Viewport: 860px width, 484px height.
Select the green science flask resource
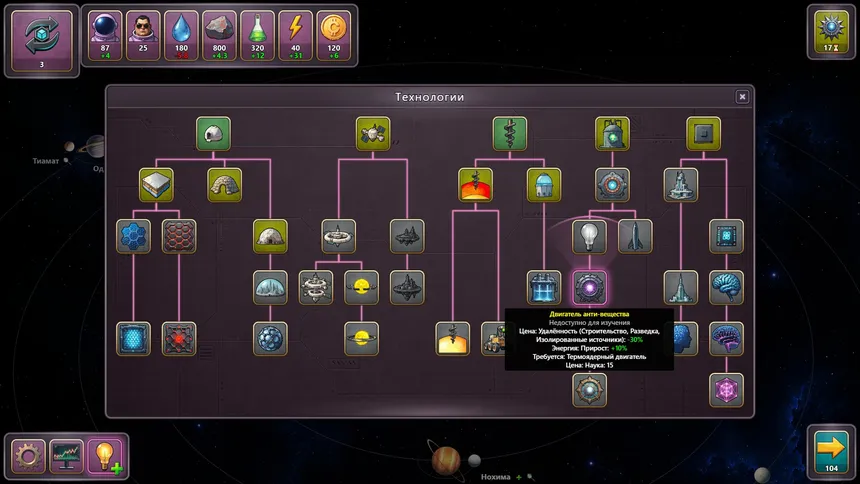click(257, 35)
